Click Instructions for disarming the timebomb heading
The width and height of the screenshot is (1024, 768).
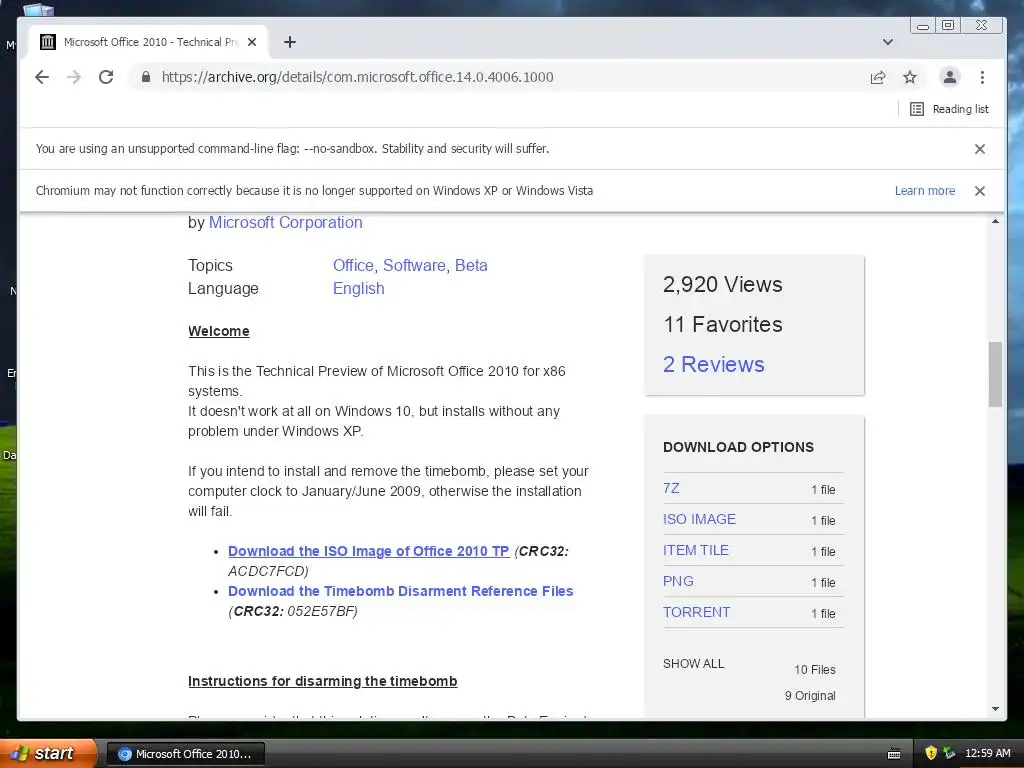point(323,681)
